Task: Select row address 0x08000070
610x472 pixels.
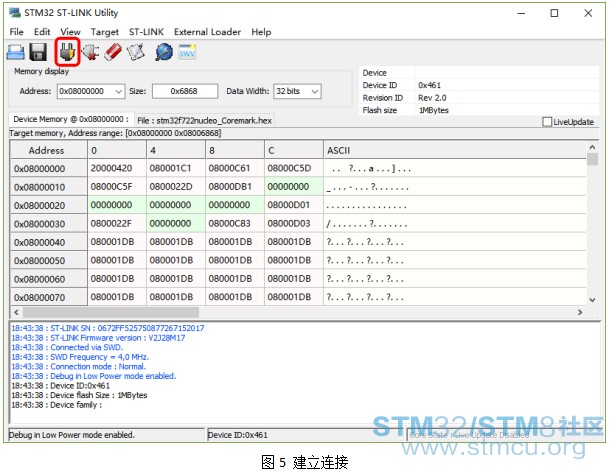Action: coord(49,297)
